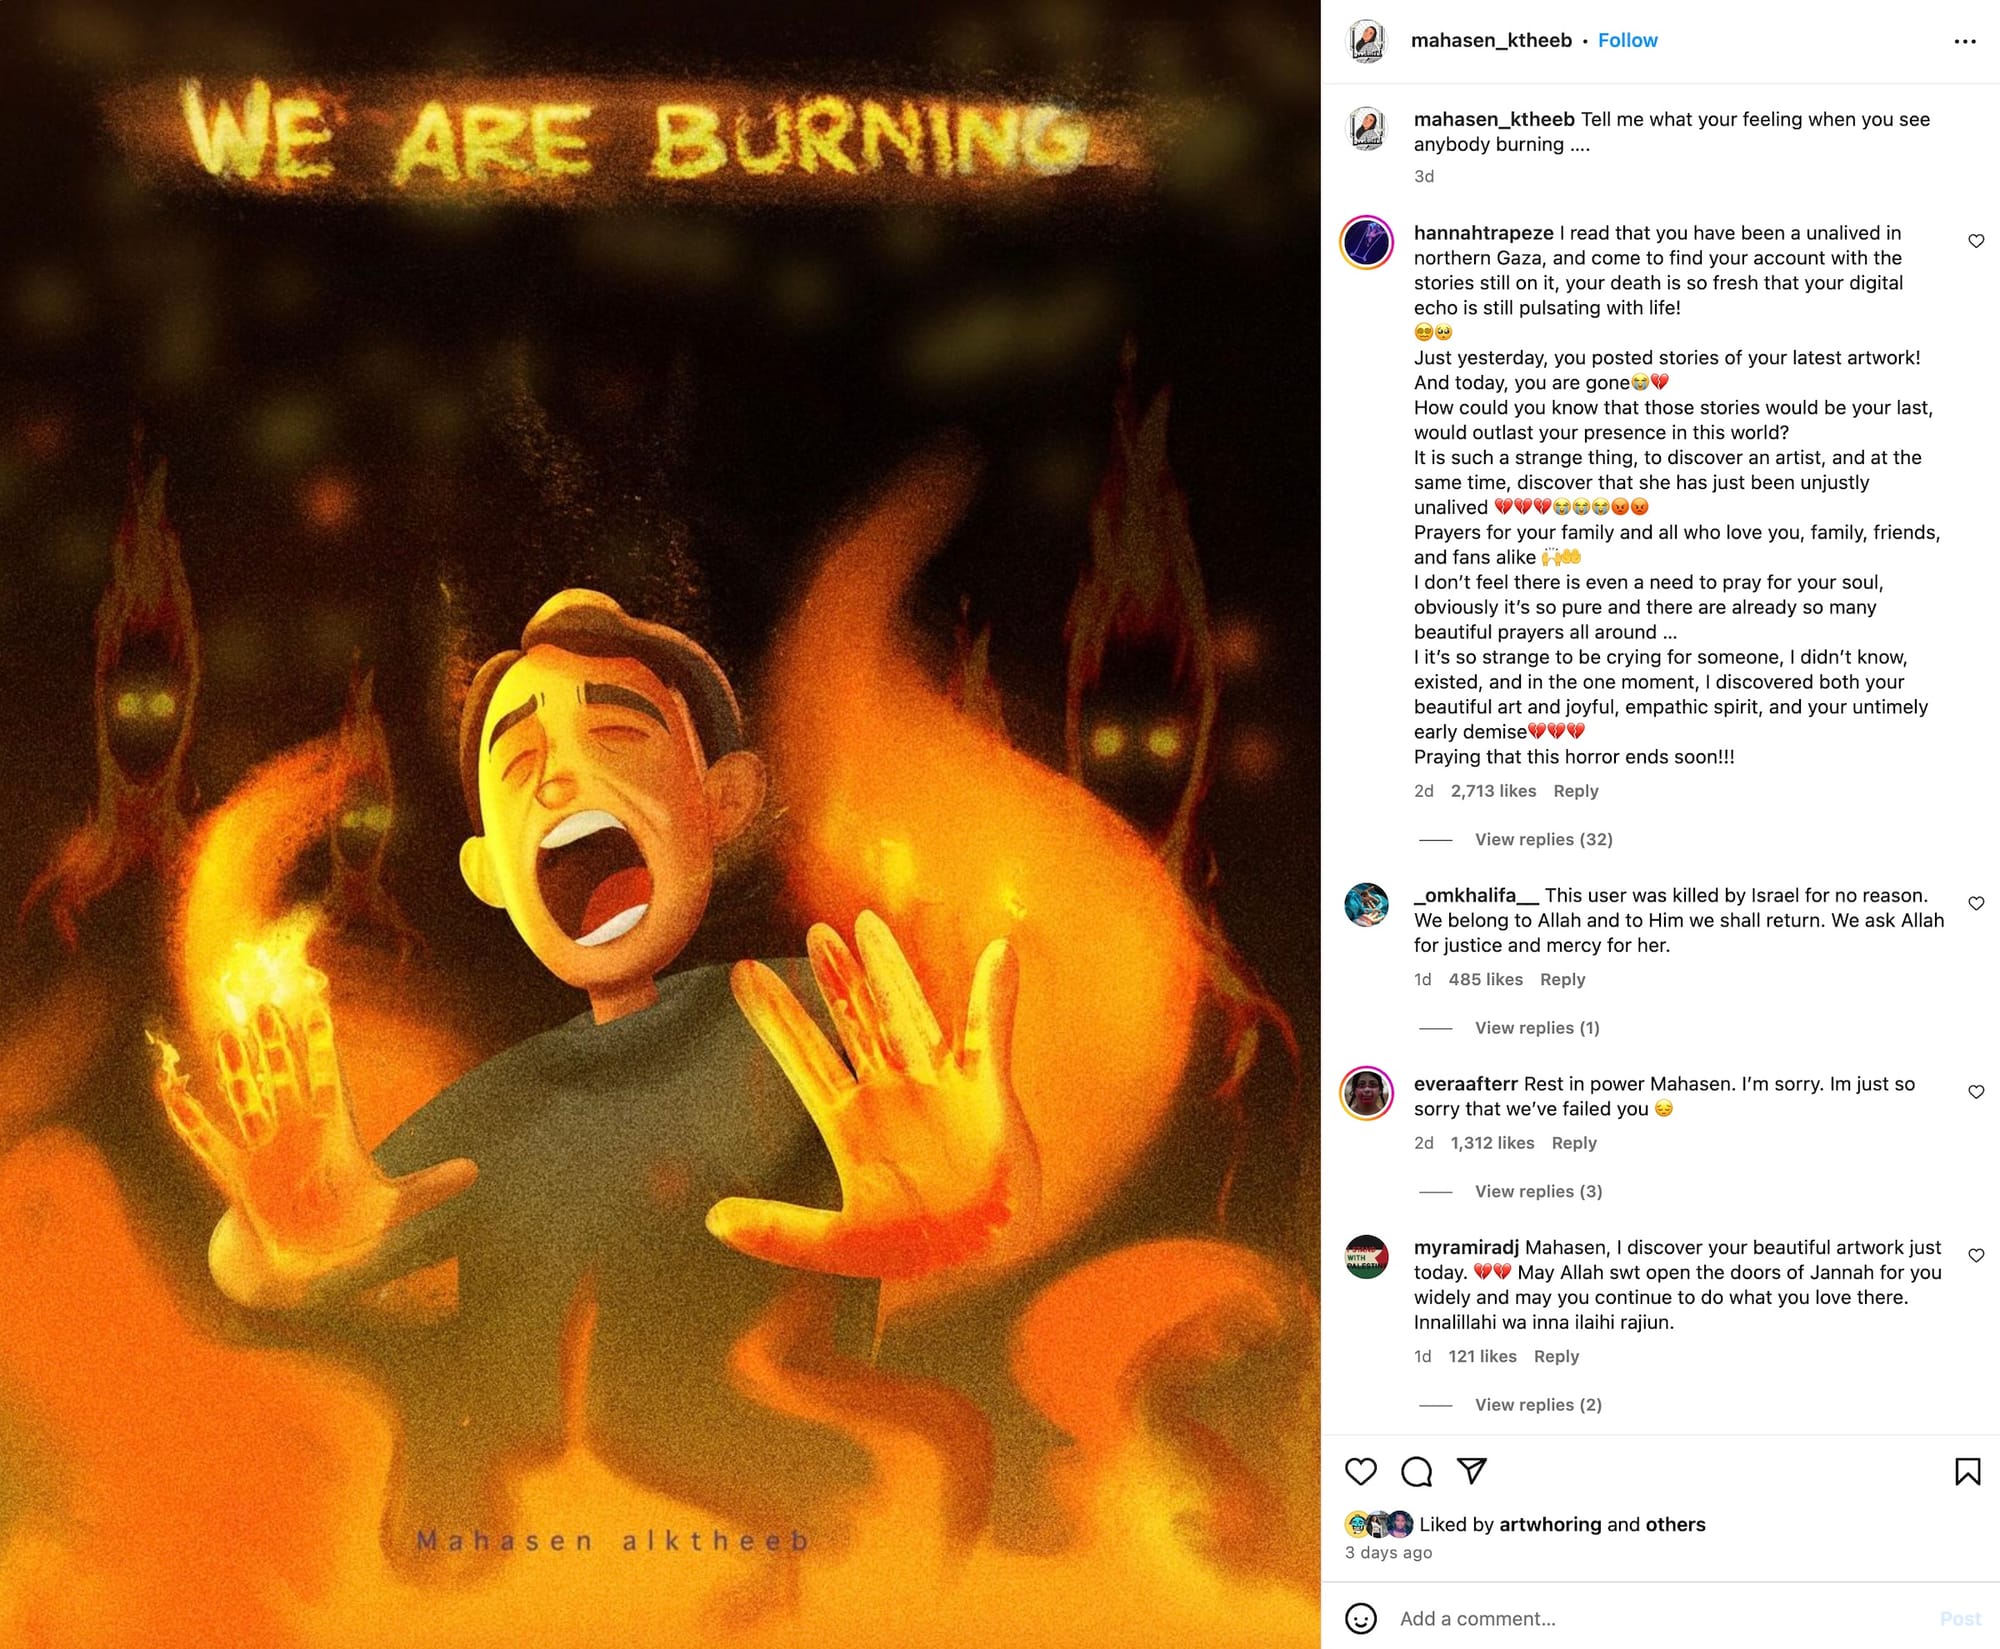Image resolution: width=2000 pixels, height=1649 pixels.
Task: Open the comment bubble icon
Action: 1416,1472
